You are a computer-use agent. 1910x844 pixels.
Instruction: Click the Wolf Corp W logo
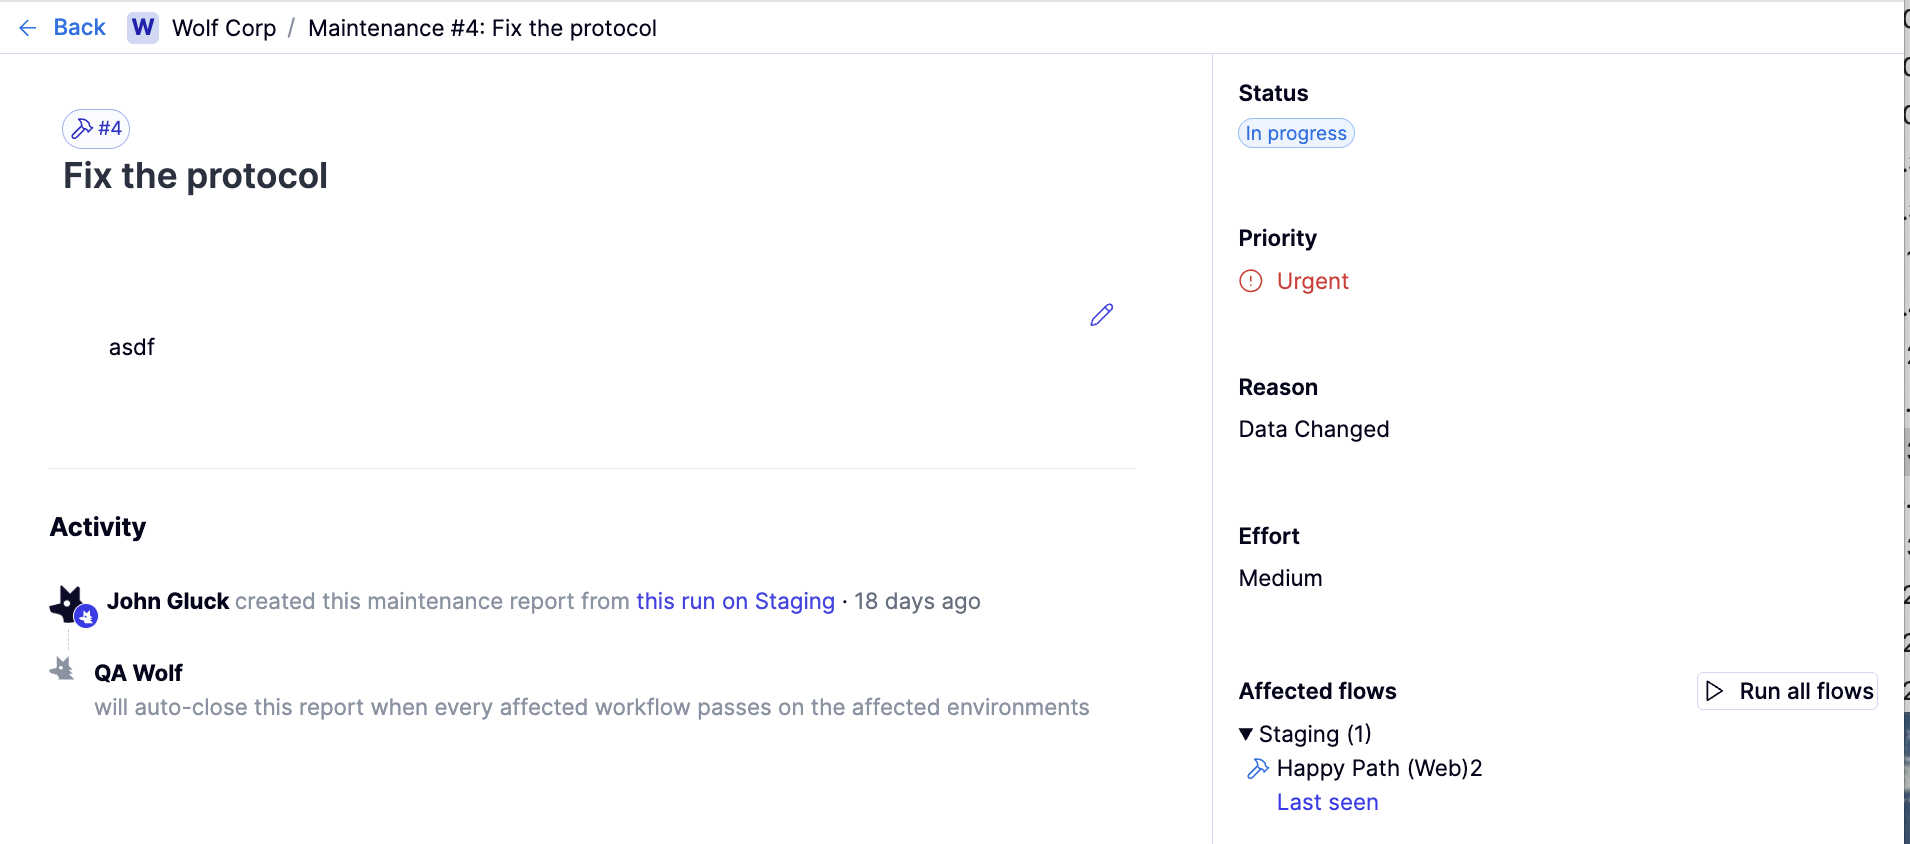(x=143, y=28)
